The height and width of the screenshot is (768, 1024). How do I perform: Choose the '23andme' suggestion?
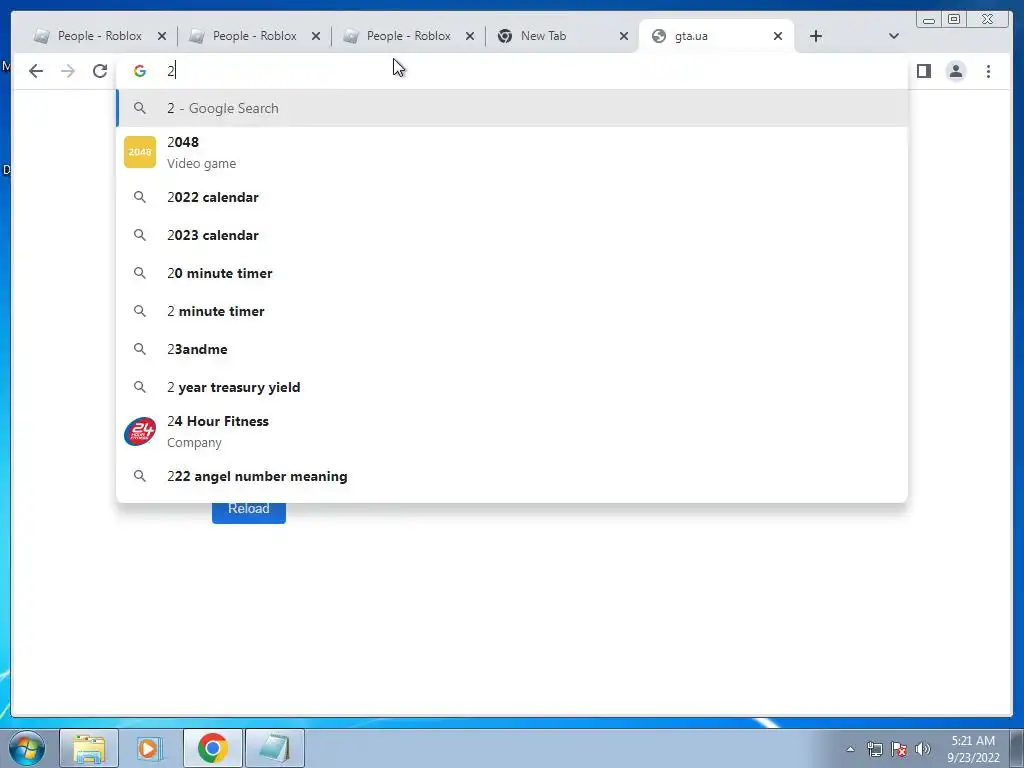[x=512, y=349]
